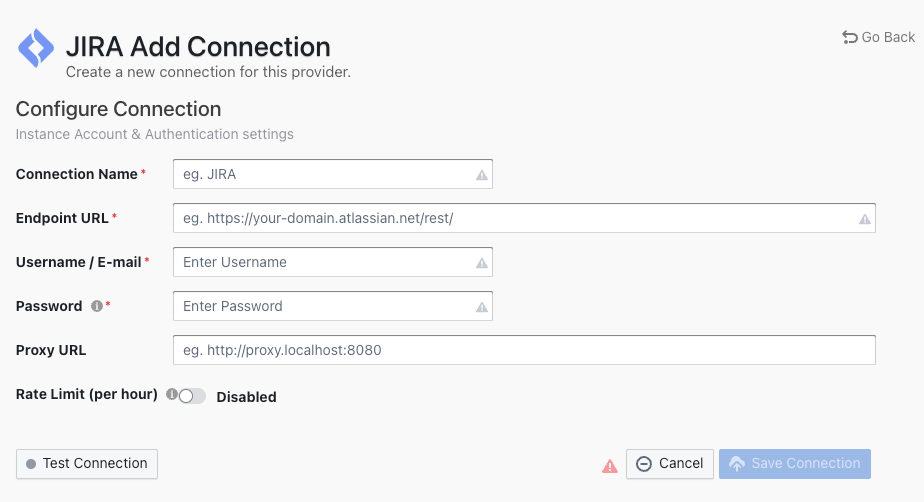
Task: Click the Cancel button
Action: click(670, 464)
